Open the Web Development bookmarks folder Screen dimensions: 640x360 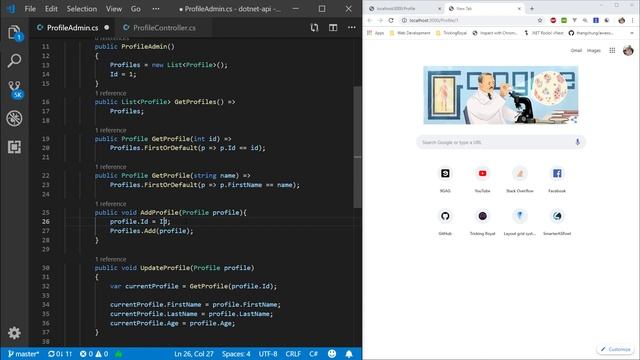click(410, 33)
